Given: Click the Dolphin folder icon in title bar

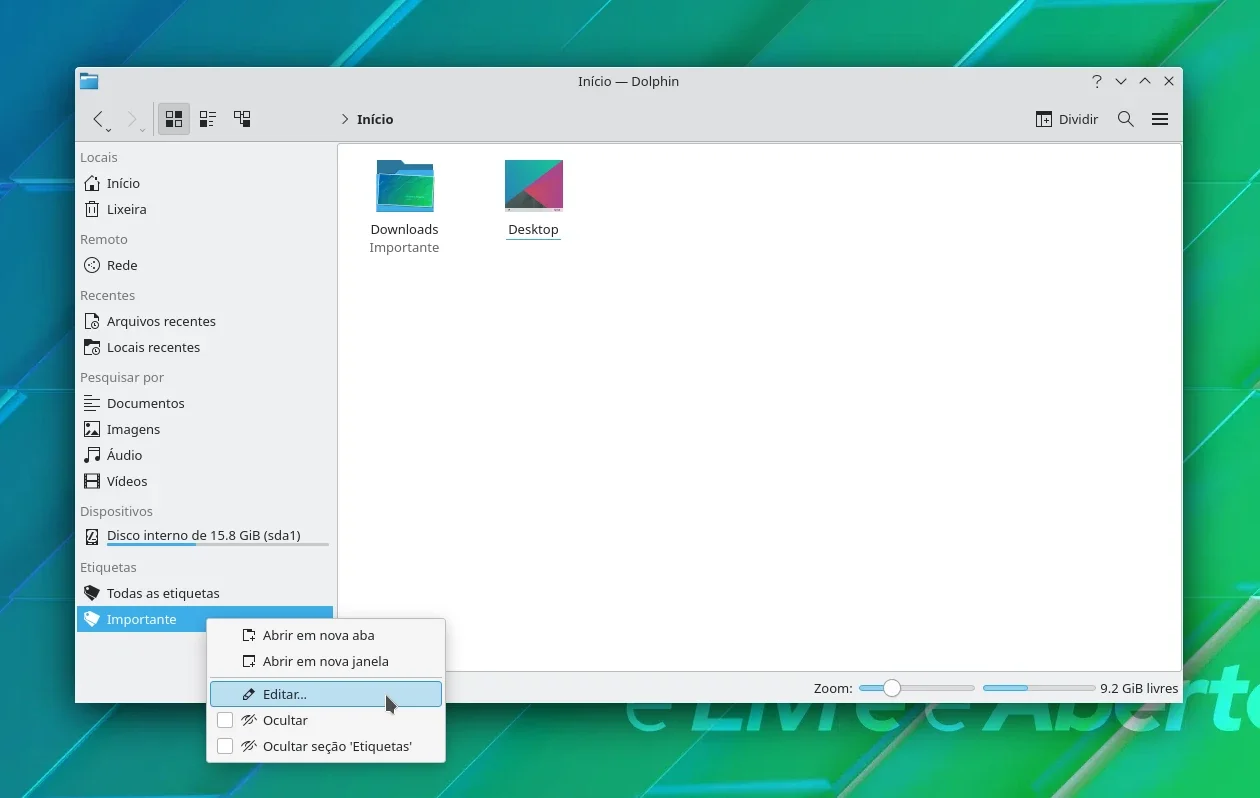Looking at the screenshot, I should click(89, 81).
